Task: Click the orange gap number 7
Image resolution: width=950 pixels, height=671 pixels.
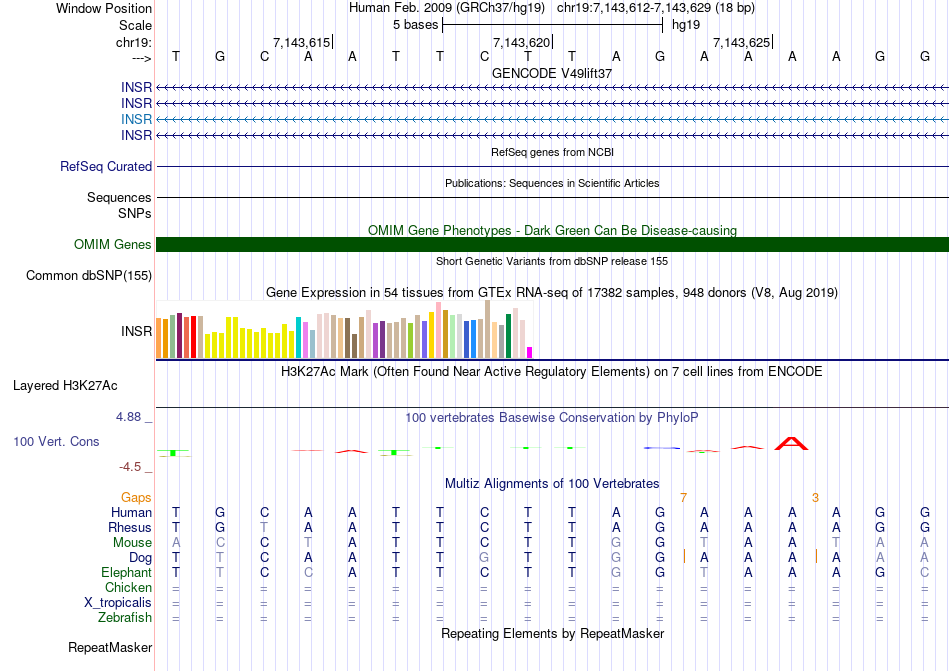Action: pos(683,497)
